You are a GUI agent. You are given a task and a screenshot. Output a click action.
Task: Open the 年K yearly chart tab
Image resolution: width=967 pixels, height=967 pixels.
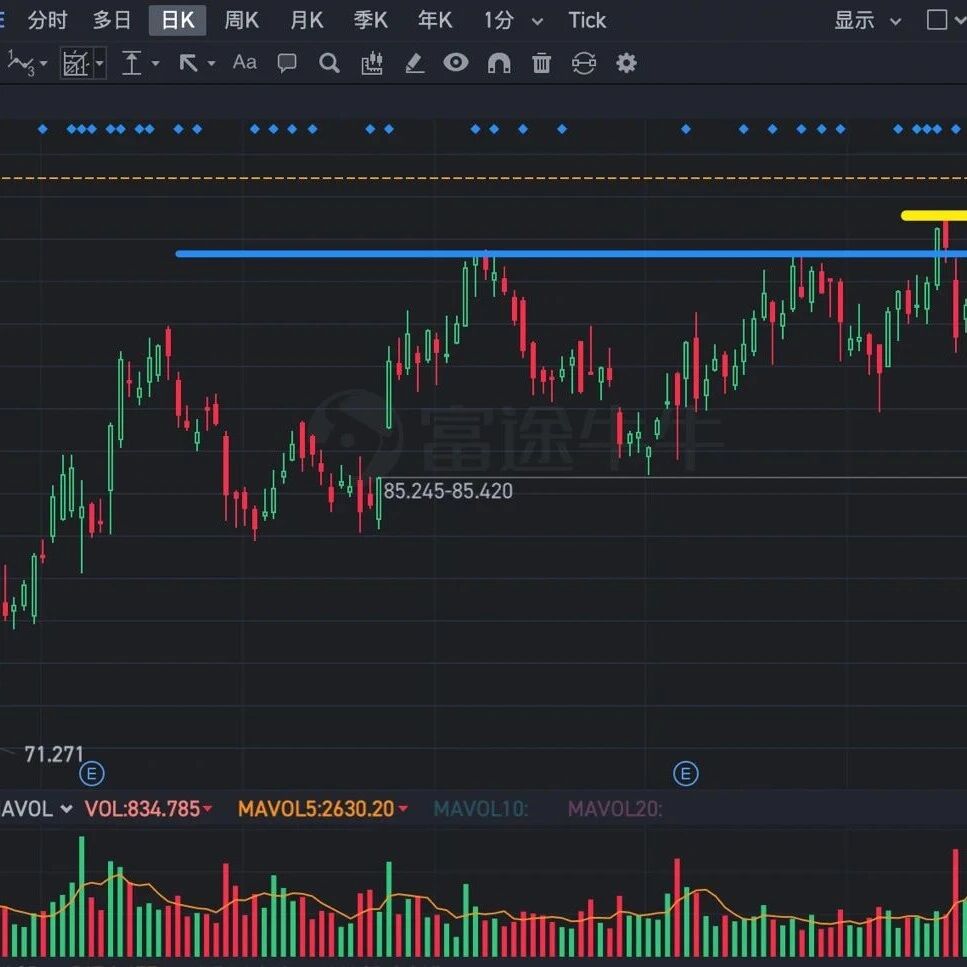point(435,20)
